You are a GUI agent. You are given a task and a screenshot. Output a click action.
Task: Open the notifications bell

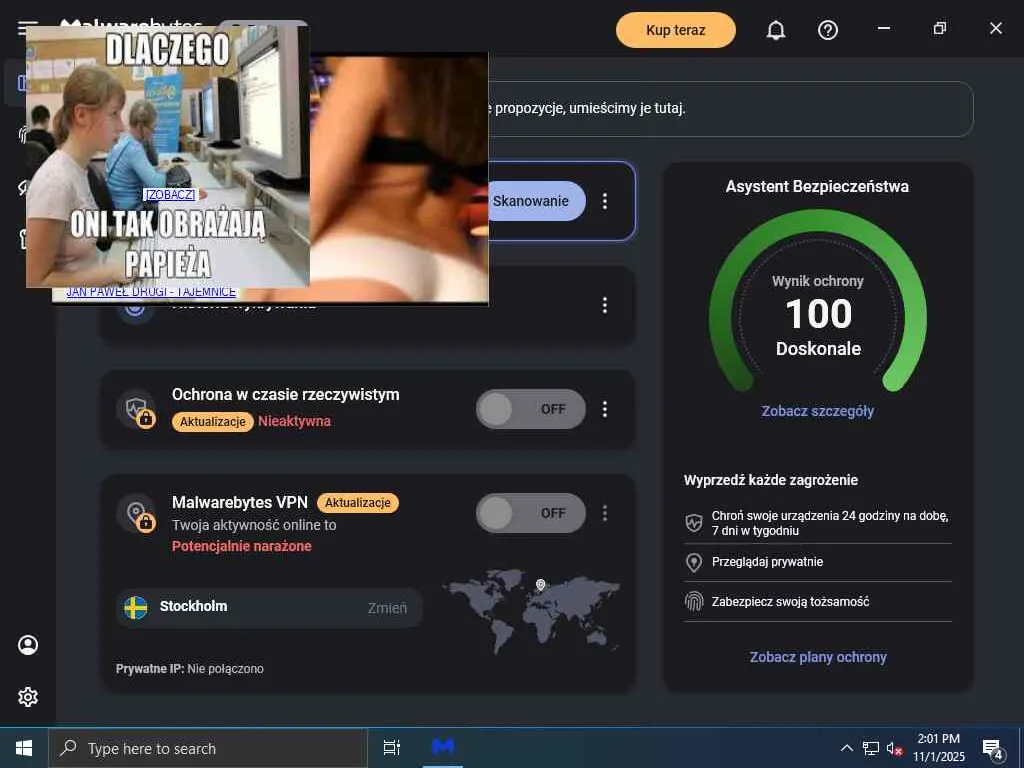[x=775, y=30]
